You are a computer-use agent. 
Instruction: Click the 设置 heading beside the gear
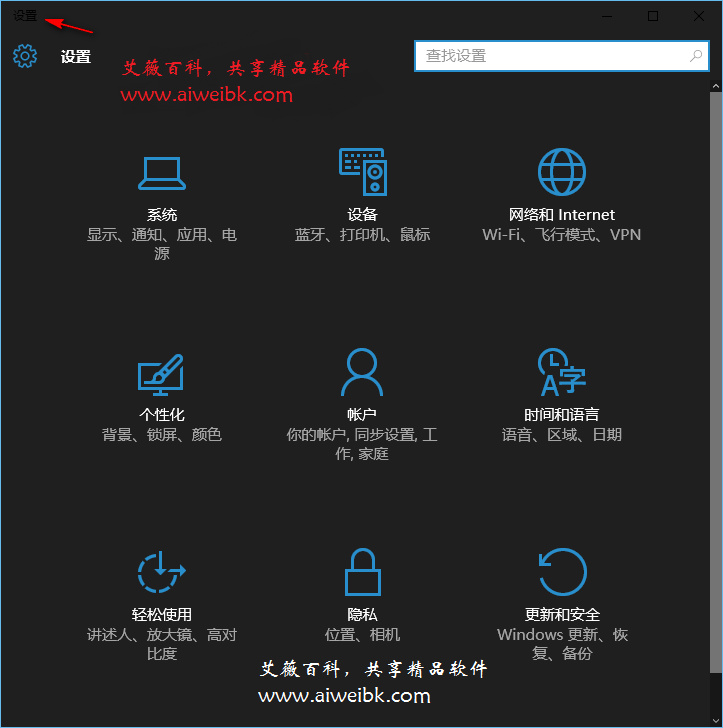76,57
